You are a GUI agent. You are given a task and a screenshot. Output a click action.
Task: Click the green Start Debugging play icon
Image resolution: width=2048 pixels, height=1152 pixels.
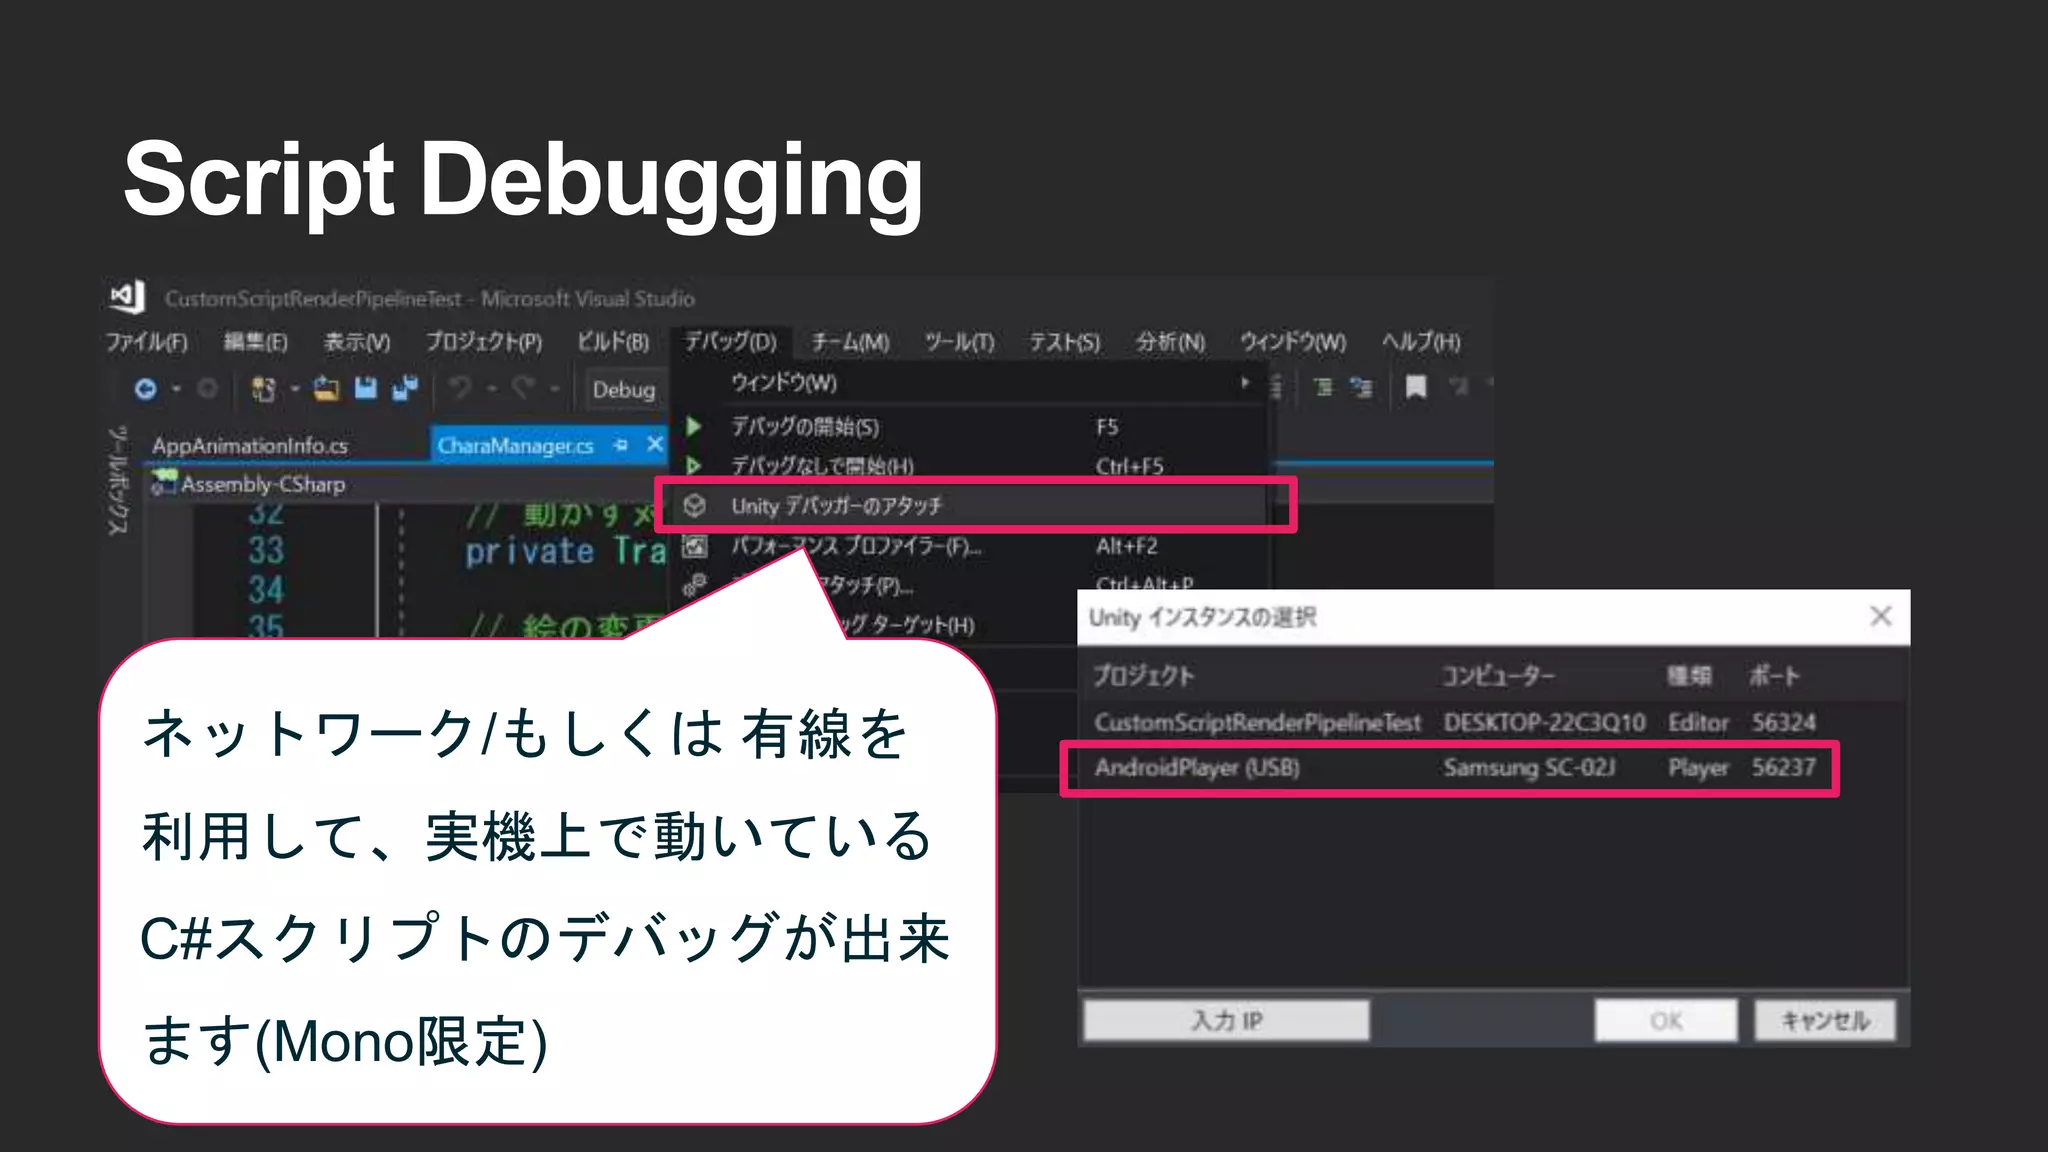pyautogui.click(x=693, y=427)
